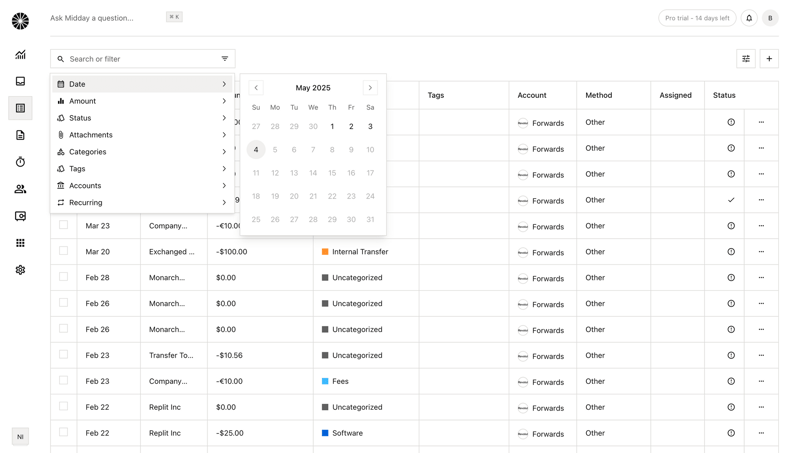Select the Mar 23 Company transaction checkbox
The width and height of the screenshot is (800, 453).
pos(63,224)
